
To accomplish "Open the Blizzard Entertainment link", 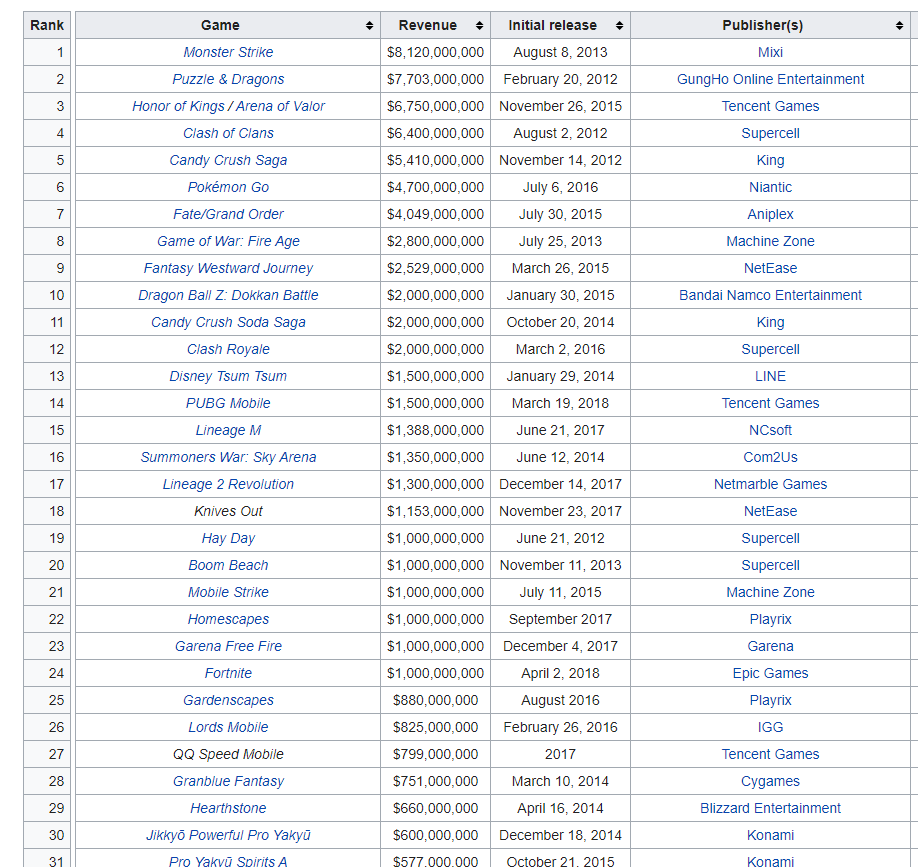I will click(x=770, y=806).
